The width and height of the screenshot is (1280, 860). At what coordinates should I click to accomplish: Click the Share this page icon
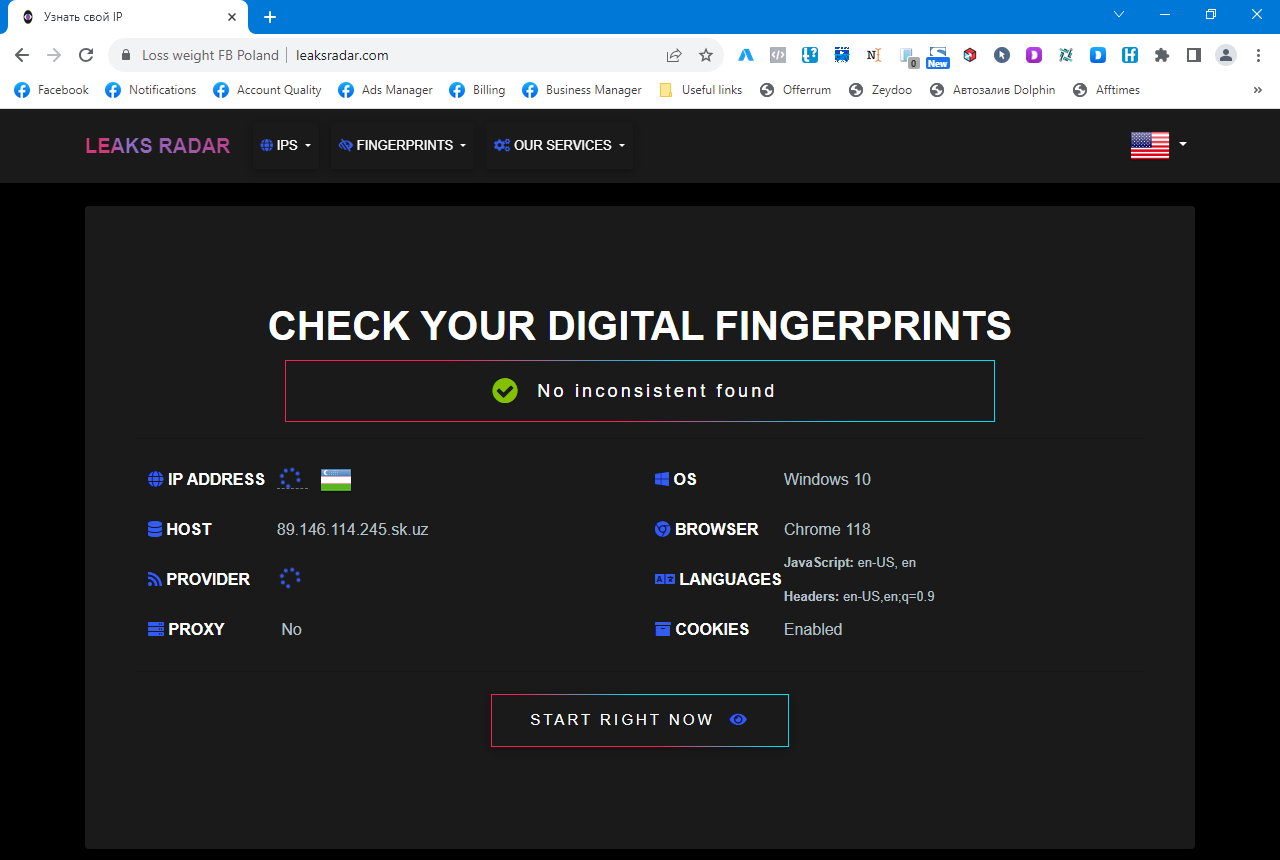click(x=674, y=55)
